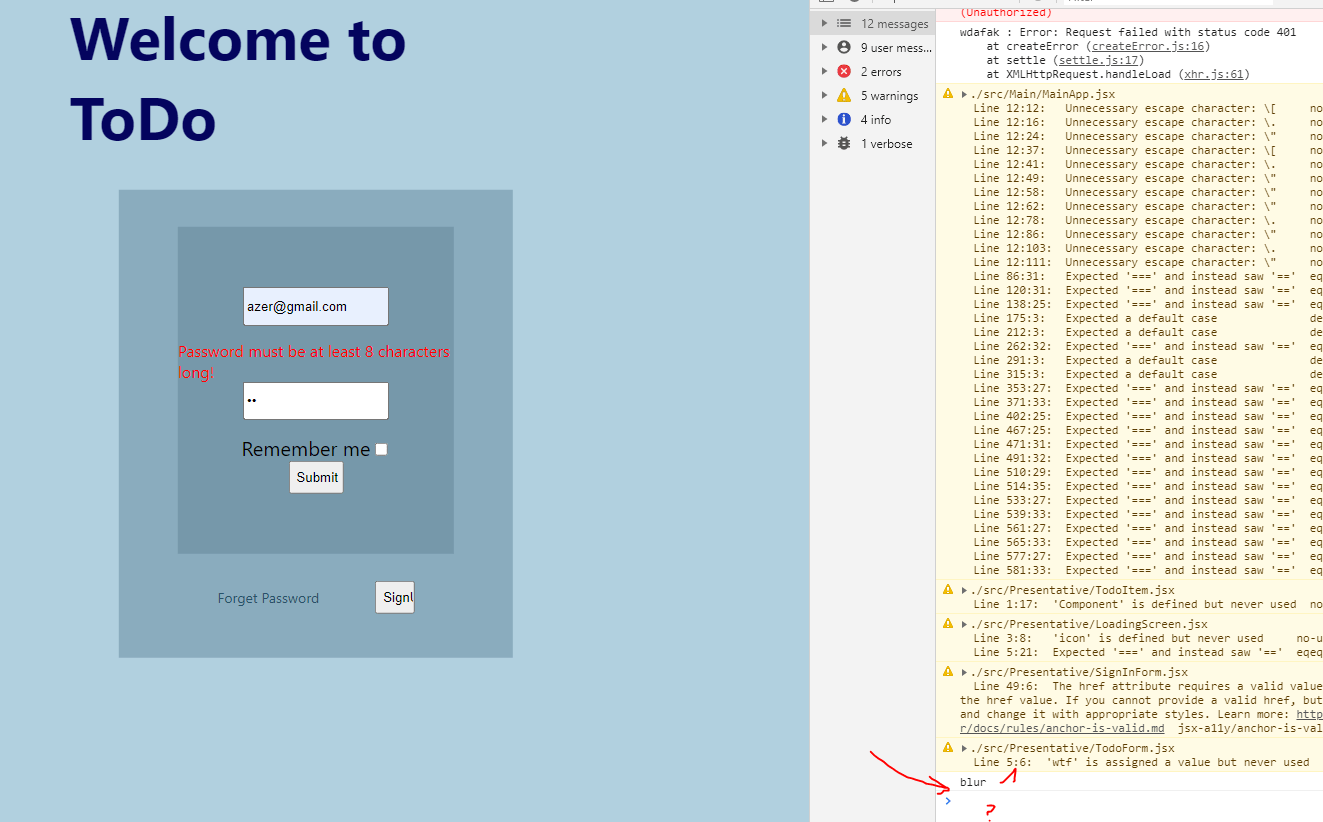Click the list icon beside 12 messages

[x=844, y=23]
